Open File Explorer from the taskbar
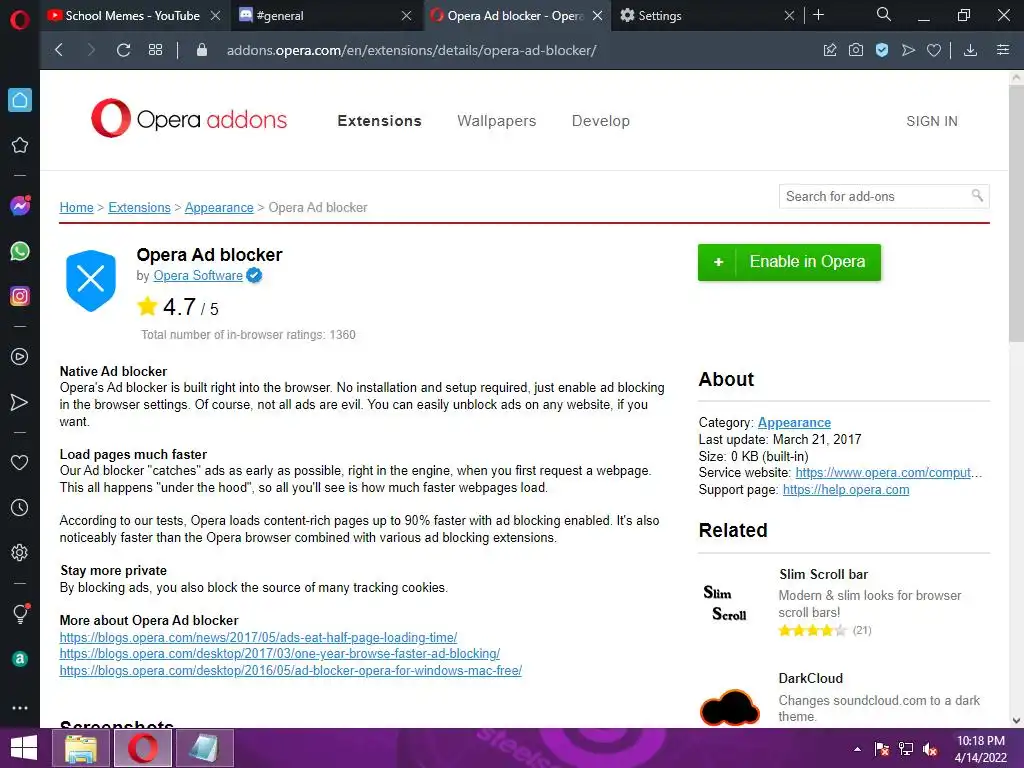The width and height of the screenshot is (1024, 768). pos(82,748)
